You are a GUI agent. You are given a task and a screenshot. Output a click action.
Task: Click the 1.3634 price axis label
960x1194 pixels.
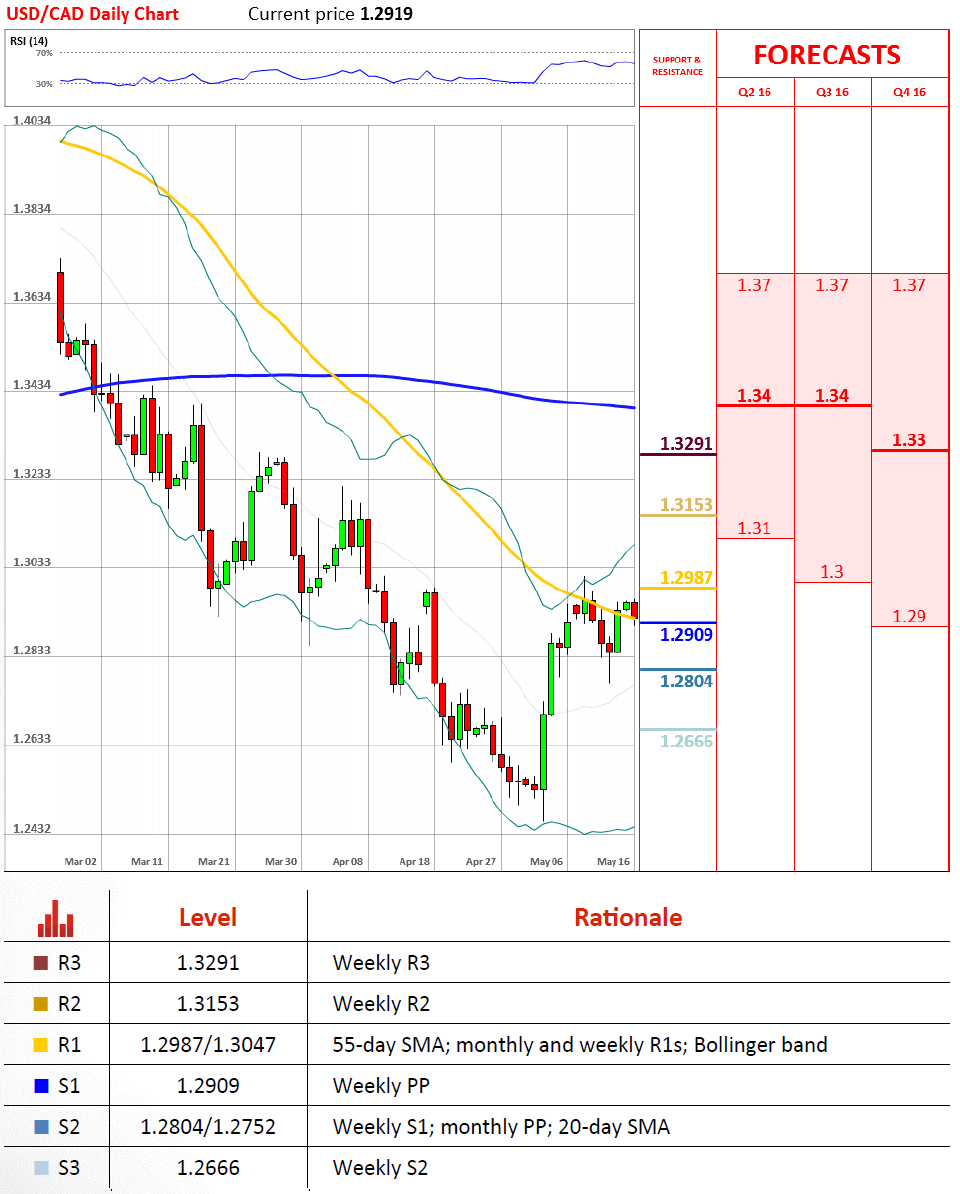(x=32, y=297)
